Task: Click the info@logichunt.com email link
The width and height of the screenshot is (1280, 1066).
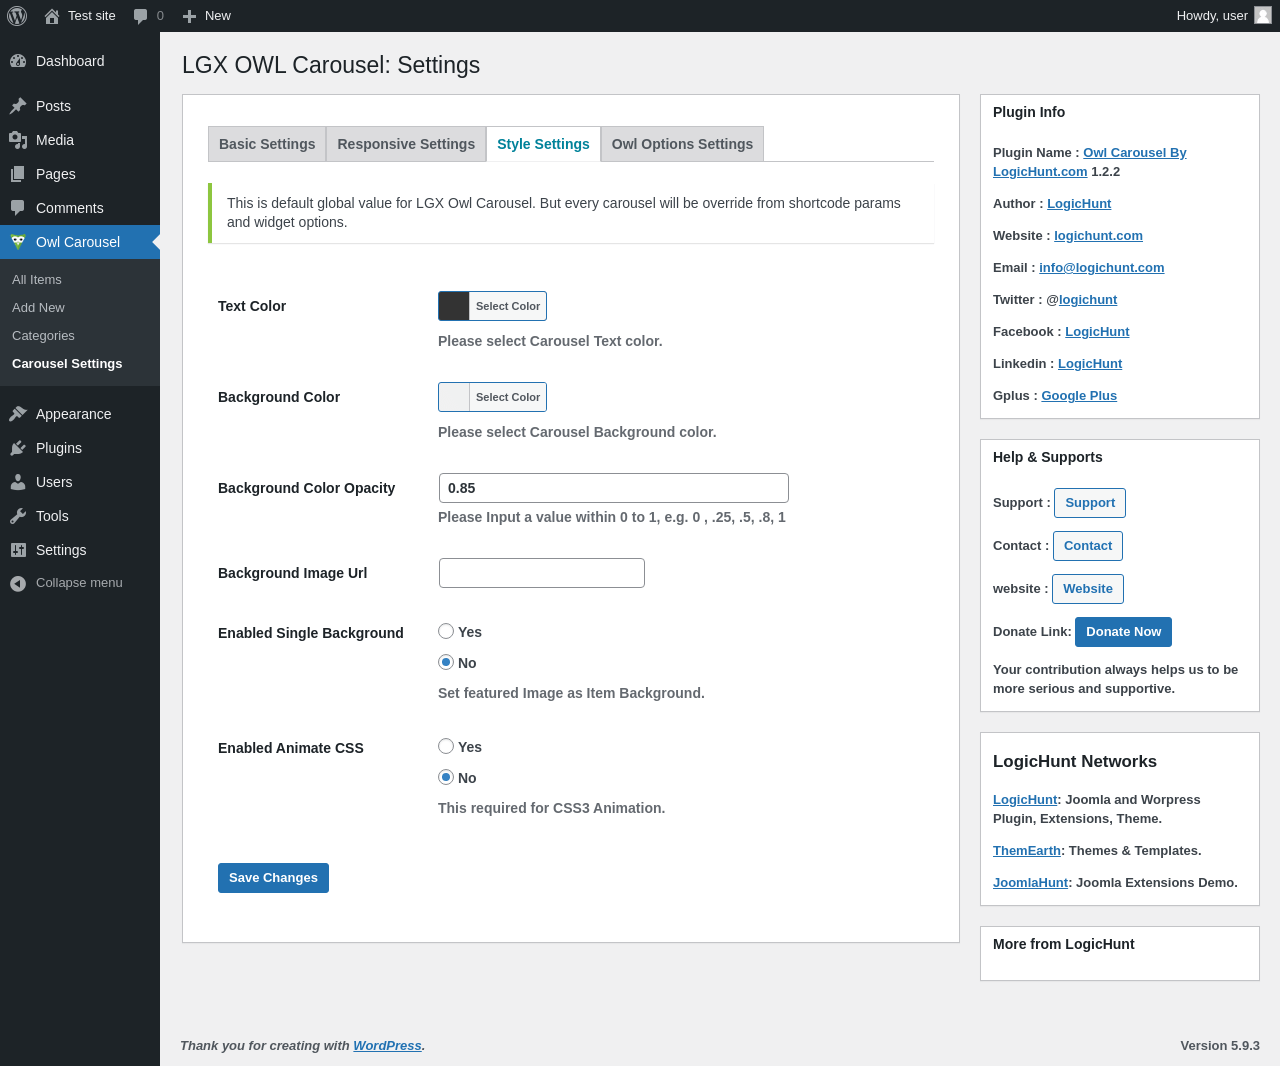Action: point(1101,268)
